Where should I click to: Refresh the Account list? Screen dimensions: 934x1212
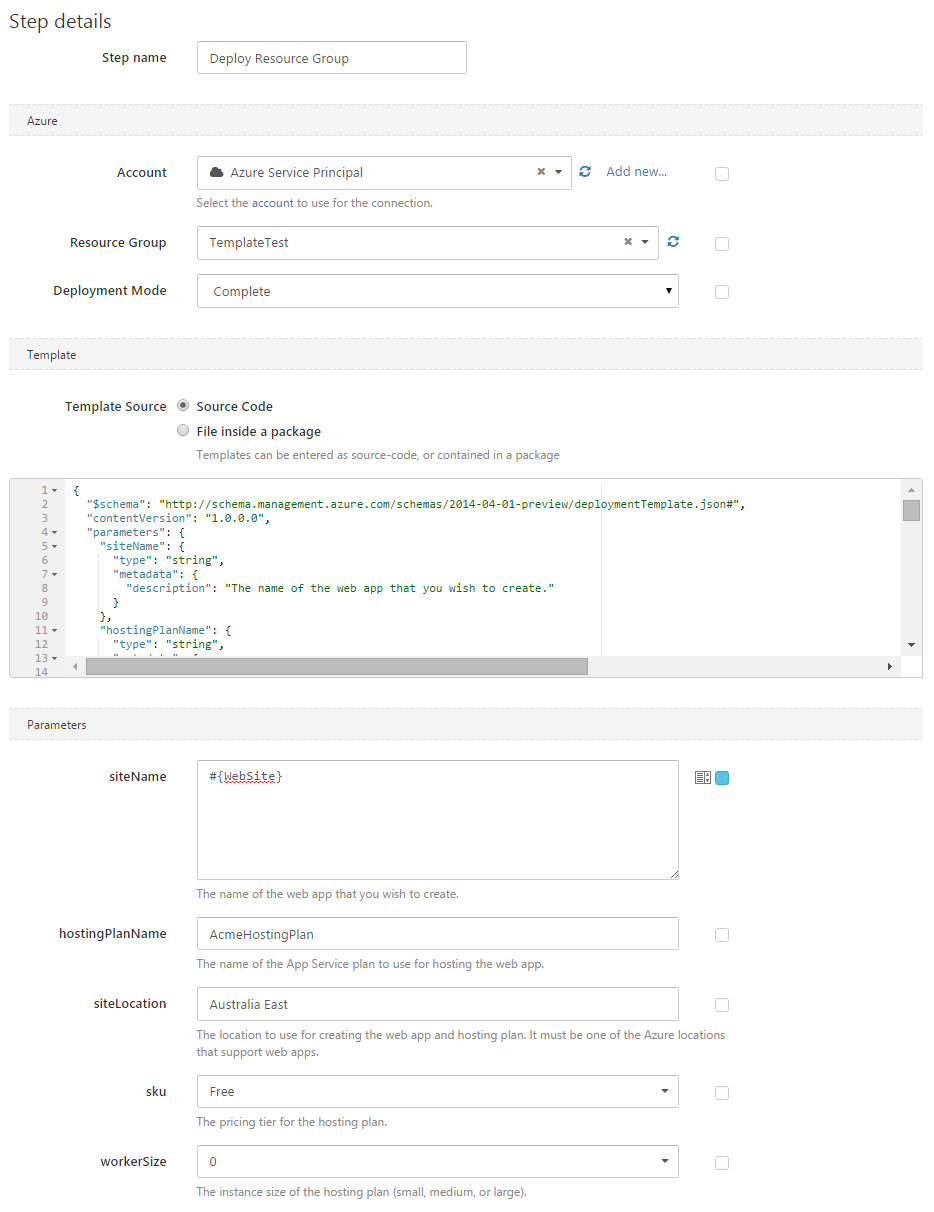(x=585, y=172)
